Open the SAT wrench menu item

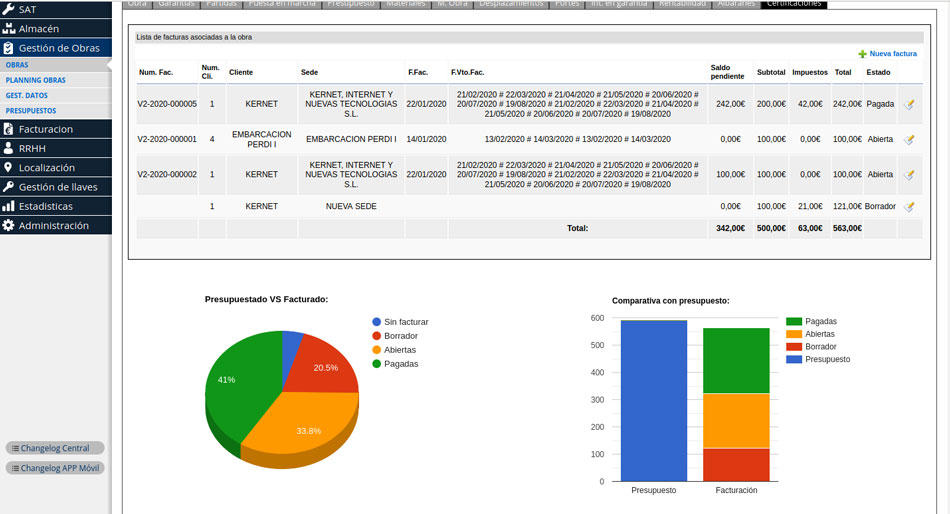point(56,9)
